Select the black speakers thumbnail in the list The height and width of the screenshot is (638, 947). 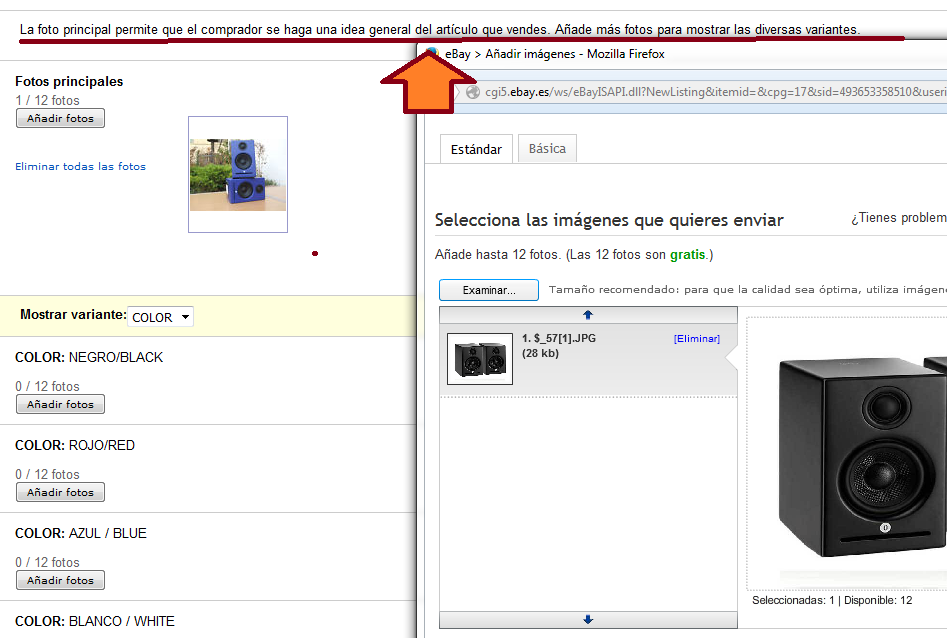479,359
